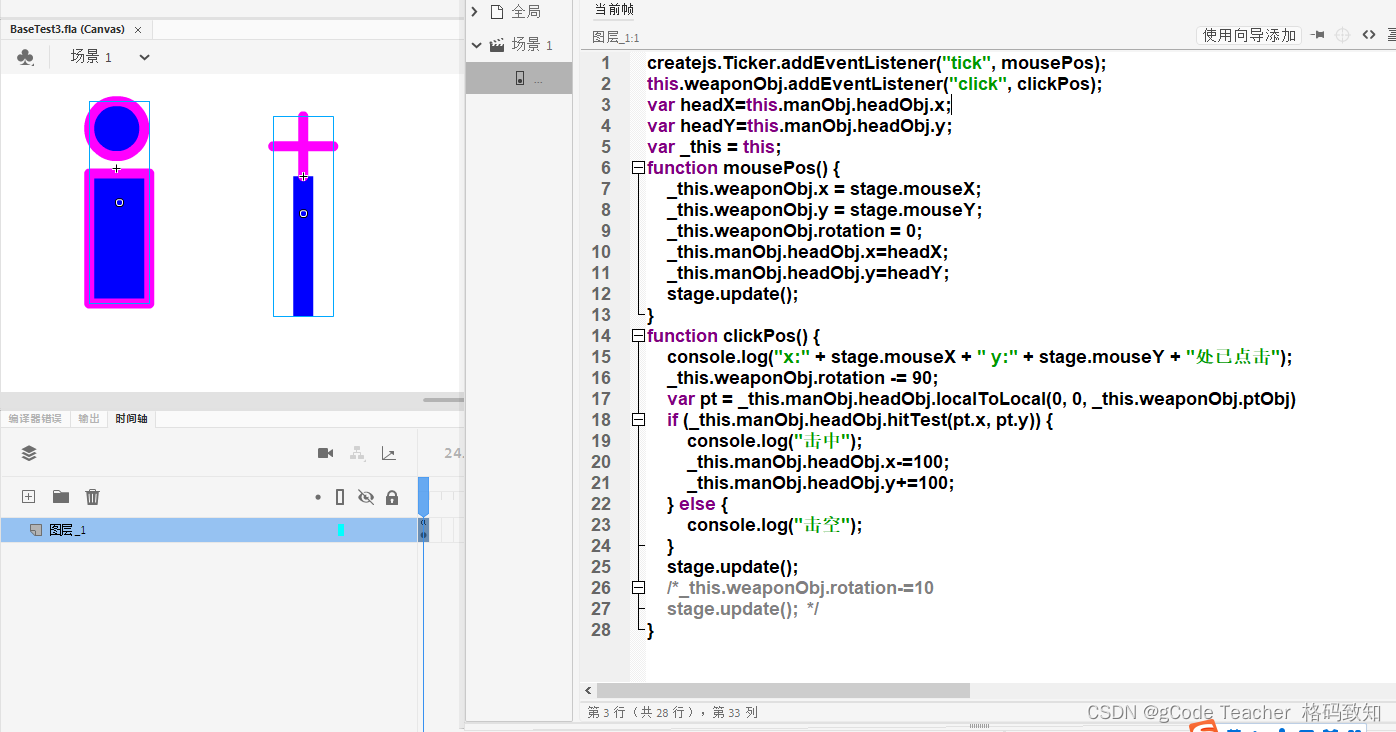Viewport: 1396px width, 732px height.
Task: Click line number 28 in gutter
Action: point(600,630)
